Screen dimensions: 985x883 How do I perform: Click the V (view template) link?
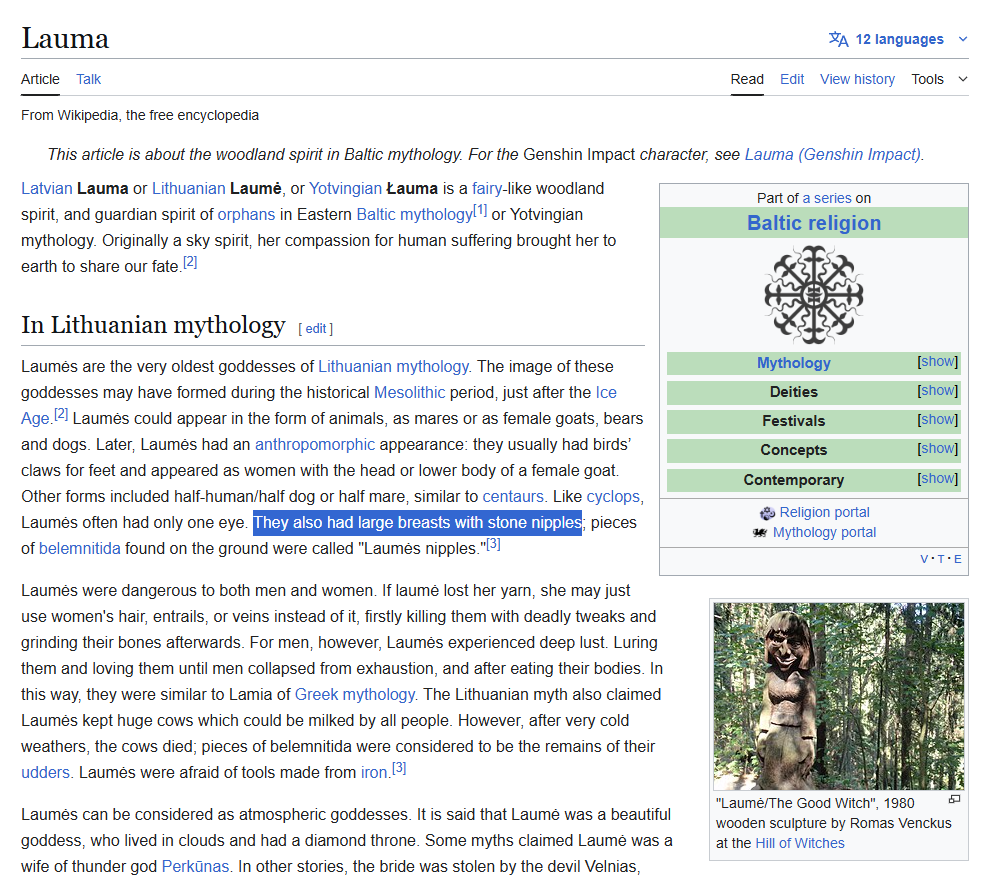click(x=924, y=559)
